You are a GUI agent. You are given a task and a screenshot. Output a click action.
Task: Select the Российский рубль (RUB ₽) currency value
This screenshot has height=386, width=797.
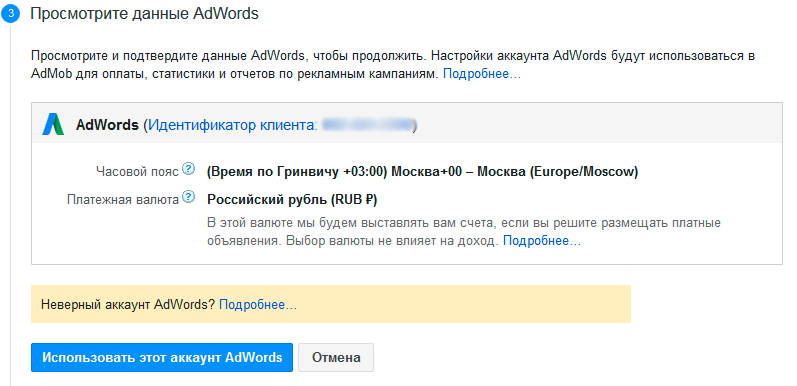292,200
